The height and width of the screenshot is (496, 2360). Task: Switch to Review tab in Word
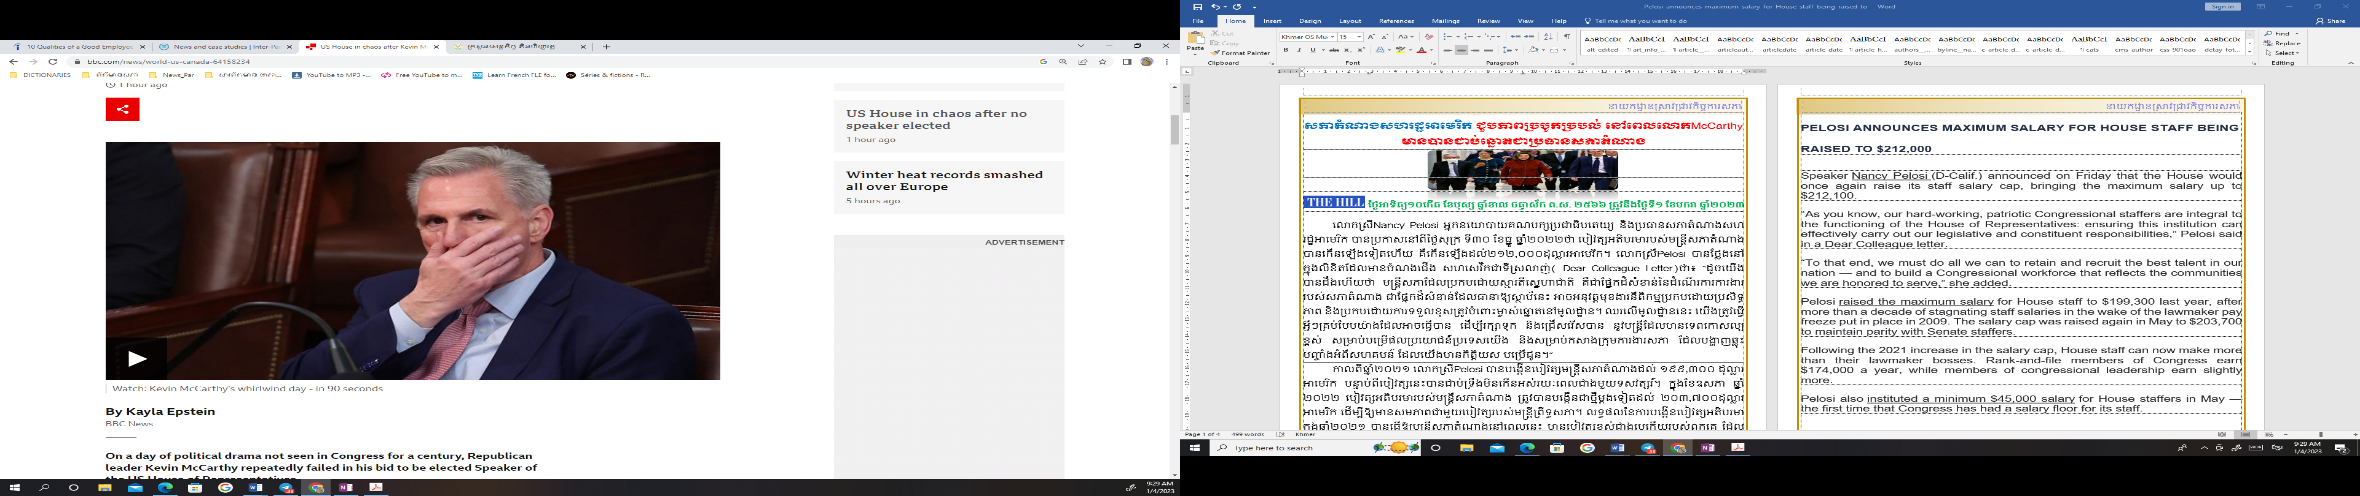[1489, 21]
